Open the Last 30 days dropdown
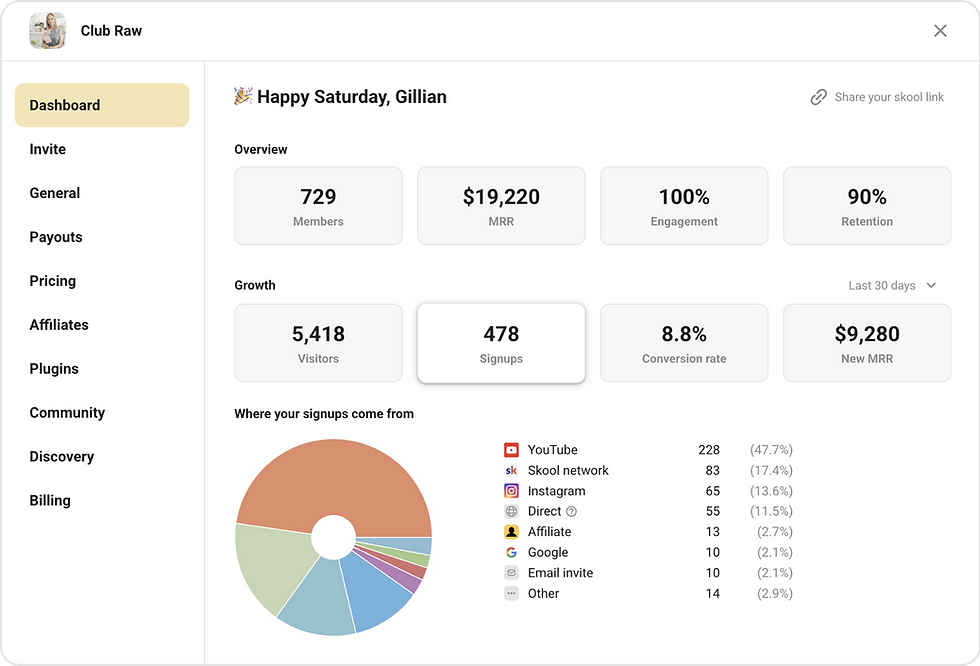980x666 pixels. point(892,286)
